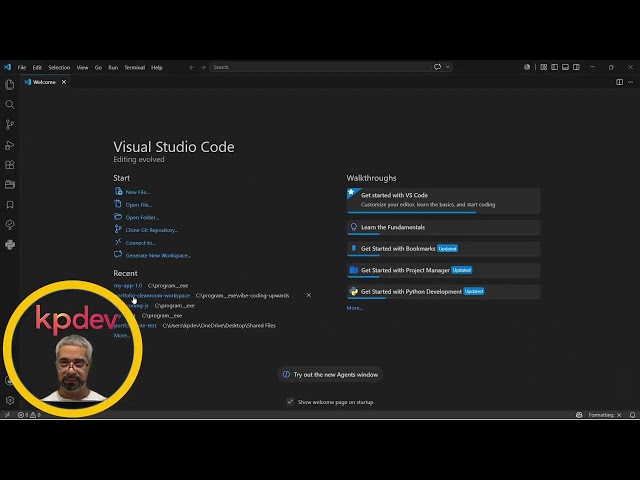Viewport: 640px width, 480px height.
Task: Open the View menu
Action: click(82, 67)
